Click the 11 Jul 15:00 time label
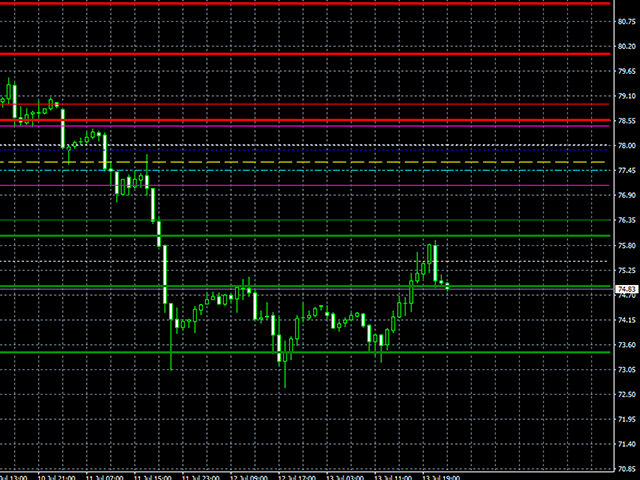Screen dimensions: 640x480 [x=153, y=477]
